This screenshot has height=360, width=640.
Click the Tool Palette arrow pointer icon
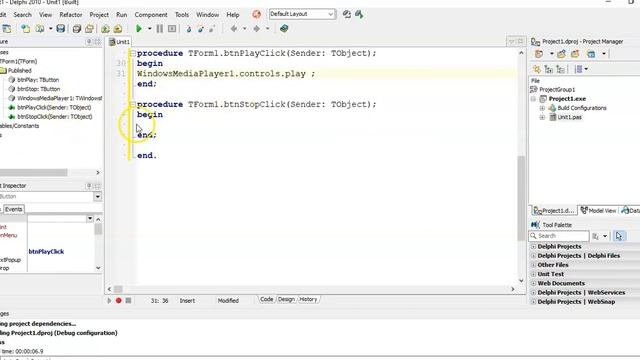619,236
